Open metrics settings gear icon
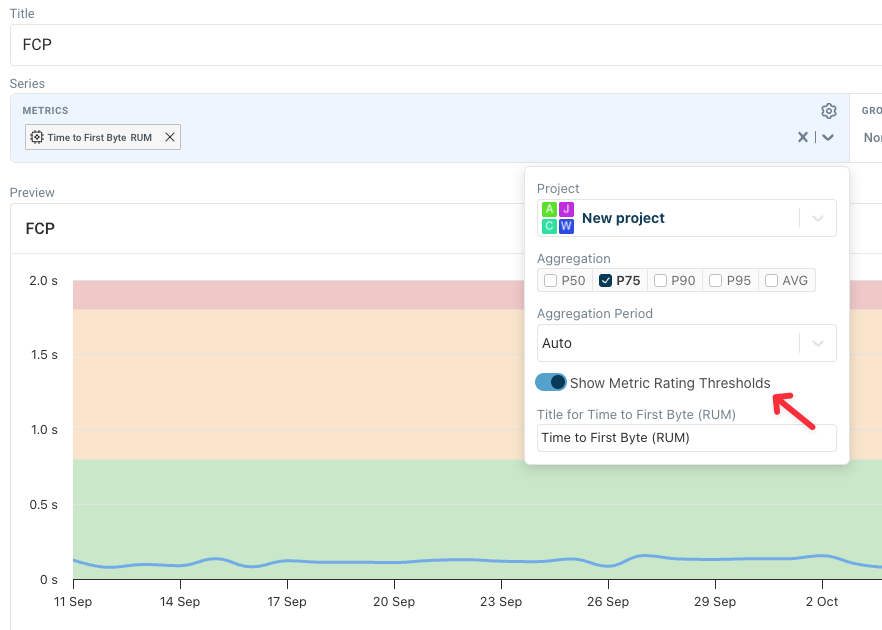Viewport: 882px width, 630px height. coord(828,111)
